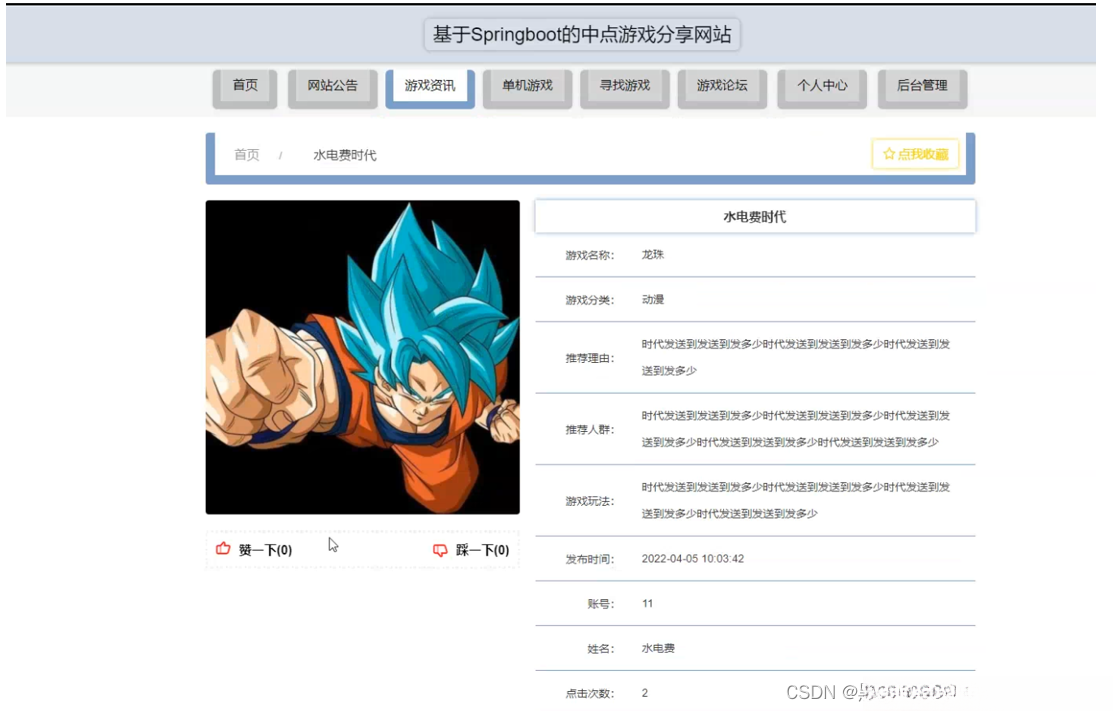This screenshot has height=711, width=1113.
Task: Open the 个人中心 personal center tab
Action: point(820,86)
